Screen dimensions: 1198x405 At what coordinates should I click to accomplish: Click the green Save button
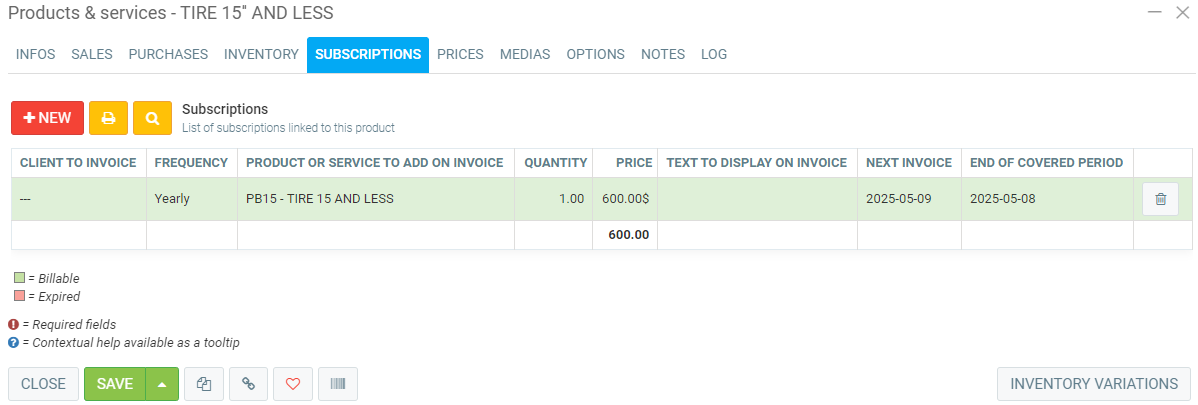click(x=115, y=384)
